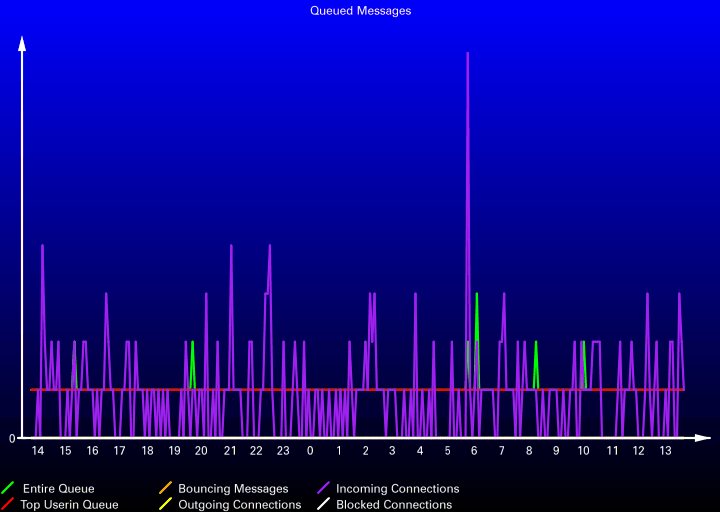This screenshot has width=720, height=512.
Task: Click the purple Incoming Connections legend swatch
Action: [x=323, y=488]
